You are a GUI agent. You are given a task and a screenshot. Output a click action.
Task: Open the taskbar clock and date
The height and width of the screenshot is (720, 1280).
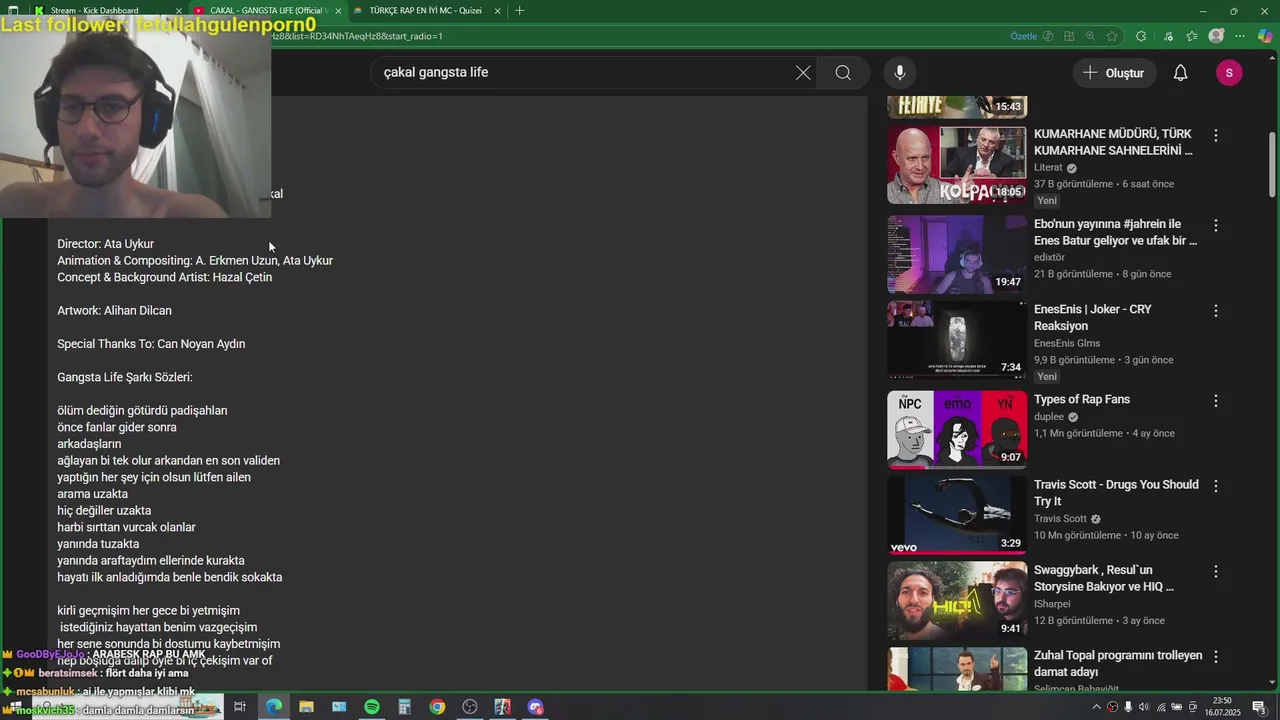(1224, 707)
